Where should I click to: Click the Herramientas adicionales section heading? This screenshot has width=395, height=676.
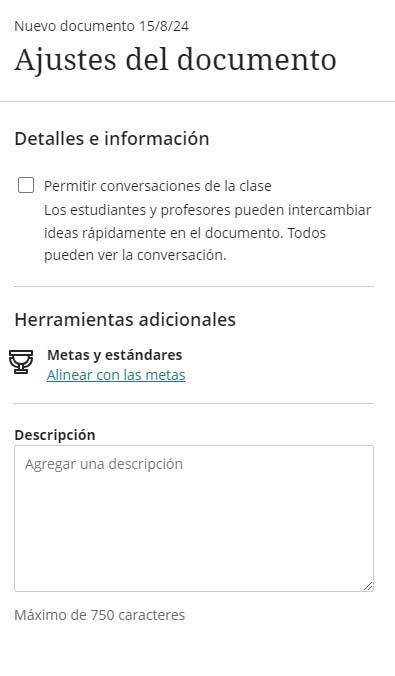125,319
